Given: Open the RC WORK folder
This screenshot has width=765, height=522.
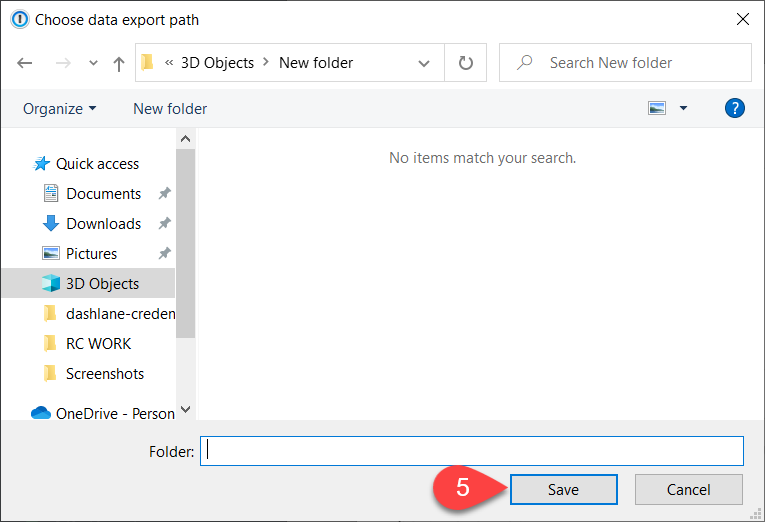Looking at the screenshot, I should (x=99, y=343).
